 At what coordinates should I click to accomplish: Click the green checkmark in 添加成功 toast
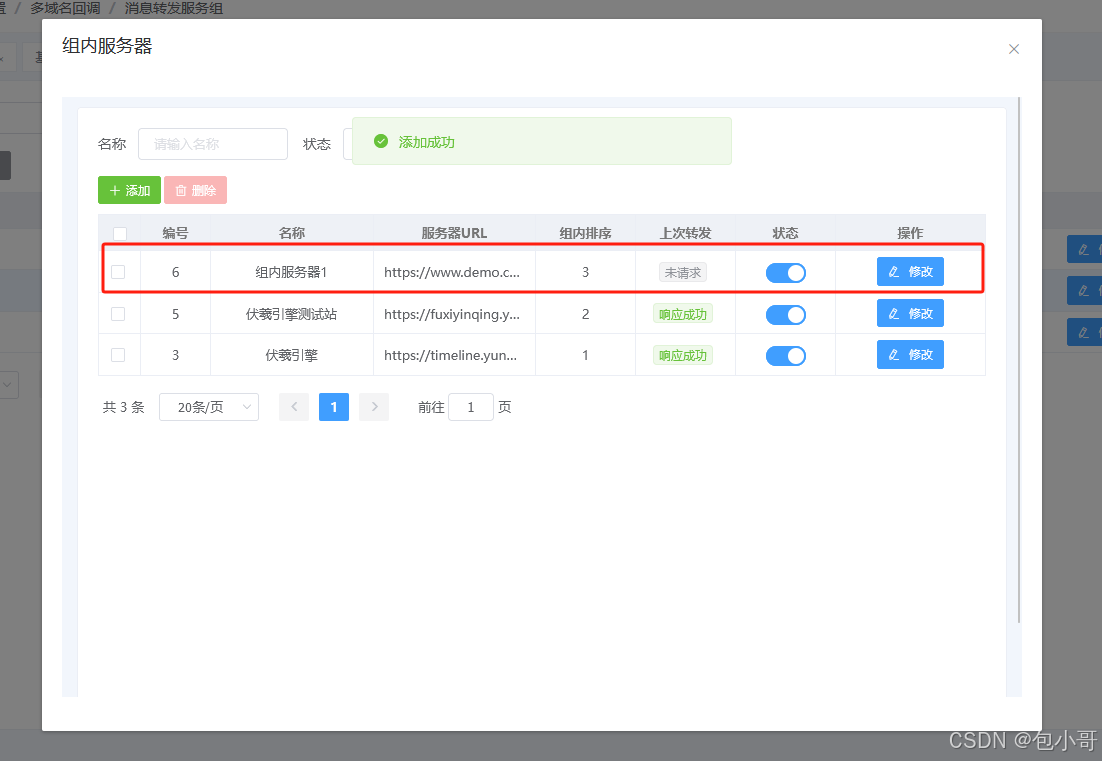380,141
